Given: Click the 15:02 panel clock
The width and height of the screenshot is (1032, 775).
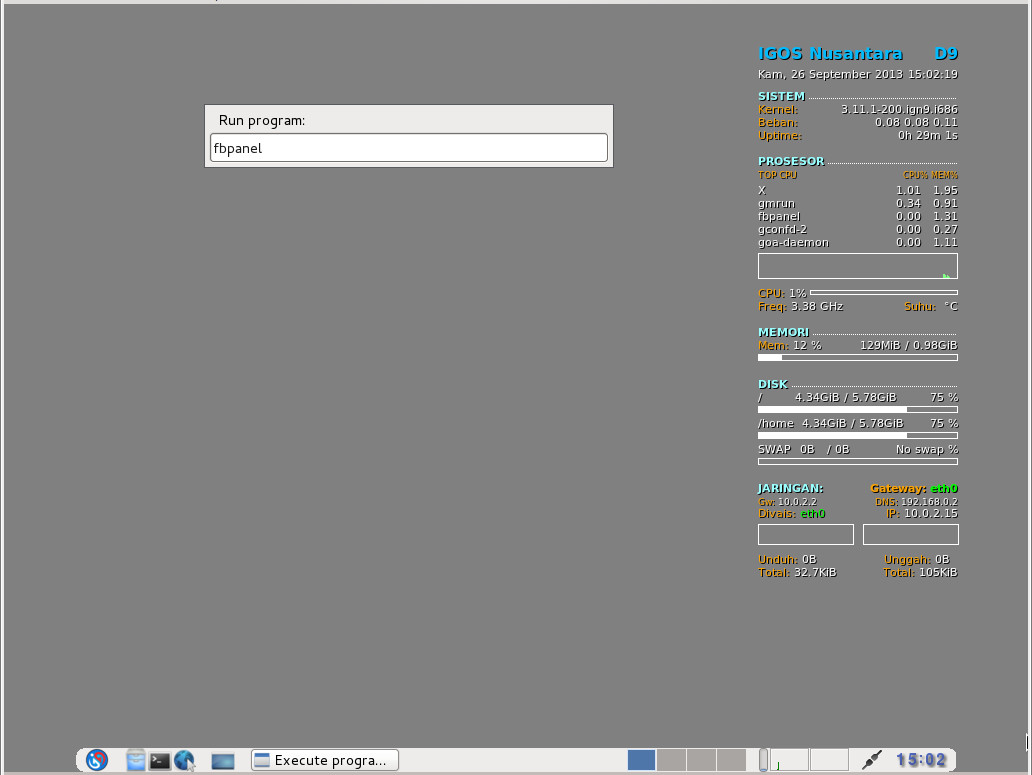Looking at the screenshot, I should click(x=920, y=760).
